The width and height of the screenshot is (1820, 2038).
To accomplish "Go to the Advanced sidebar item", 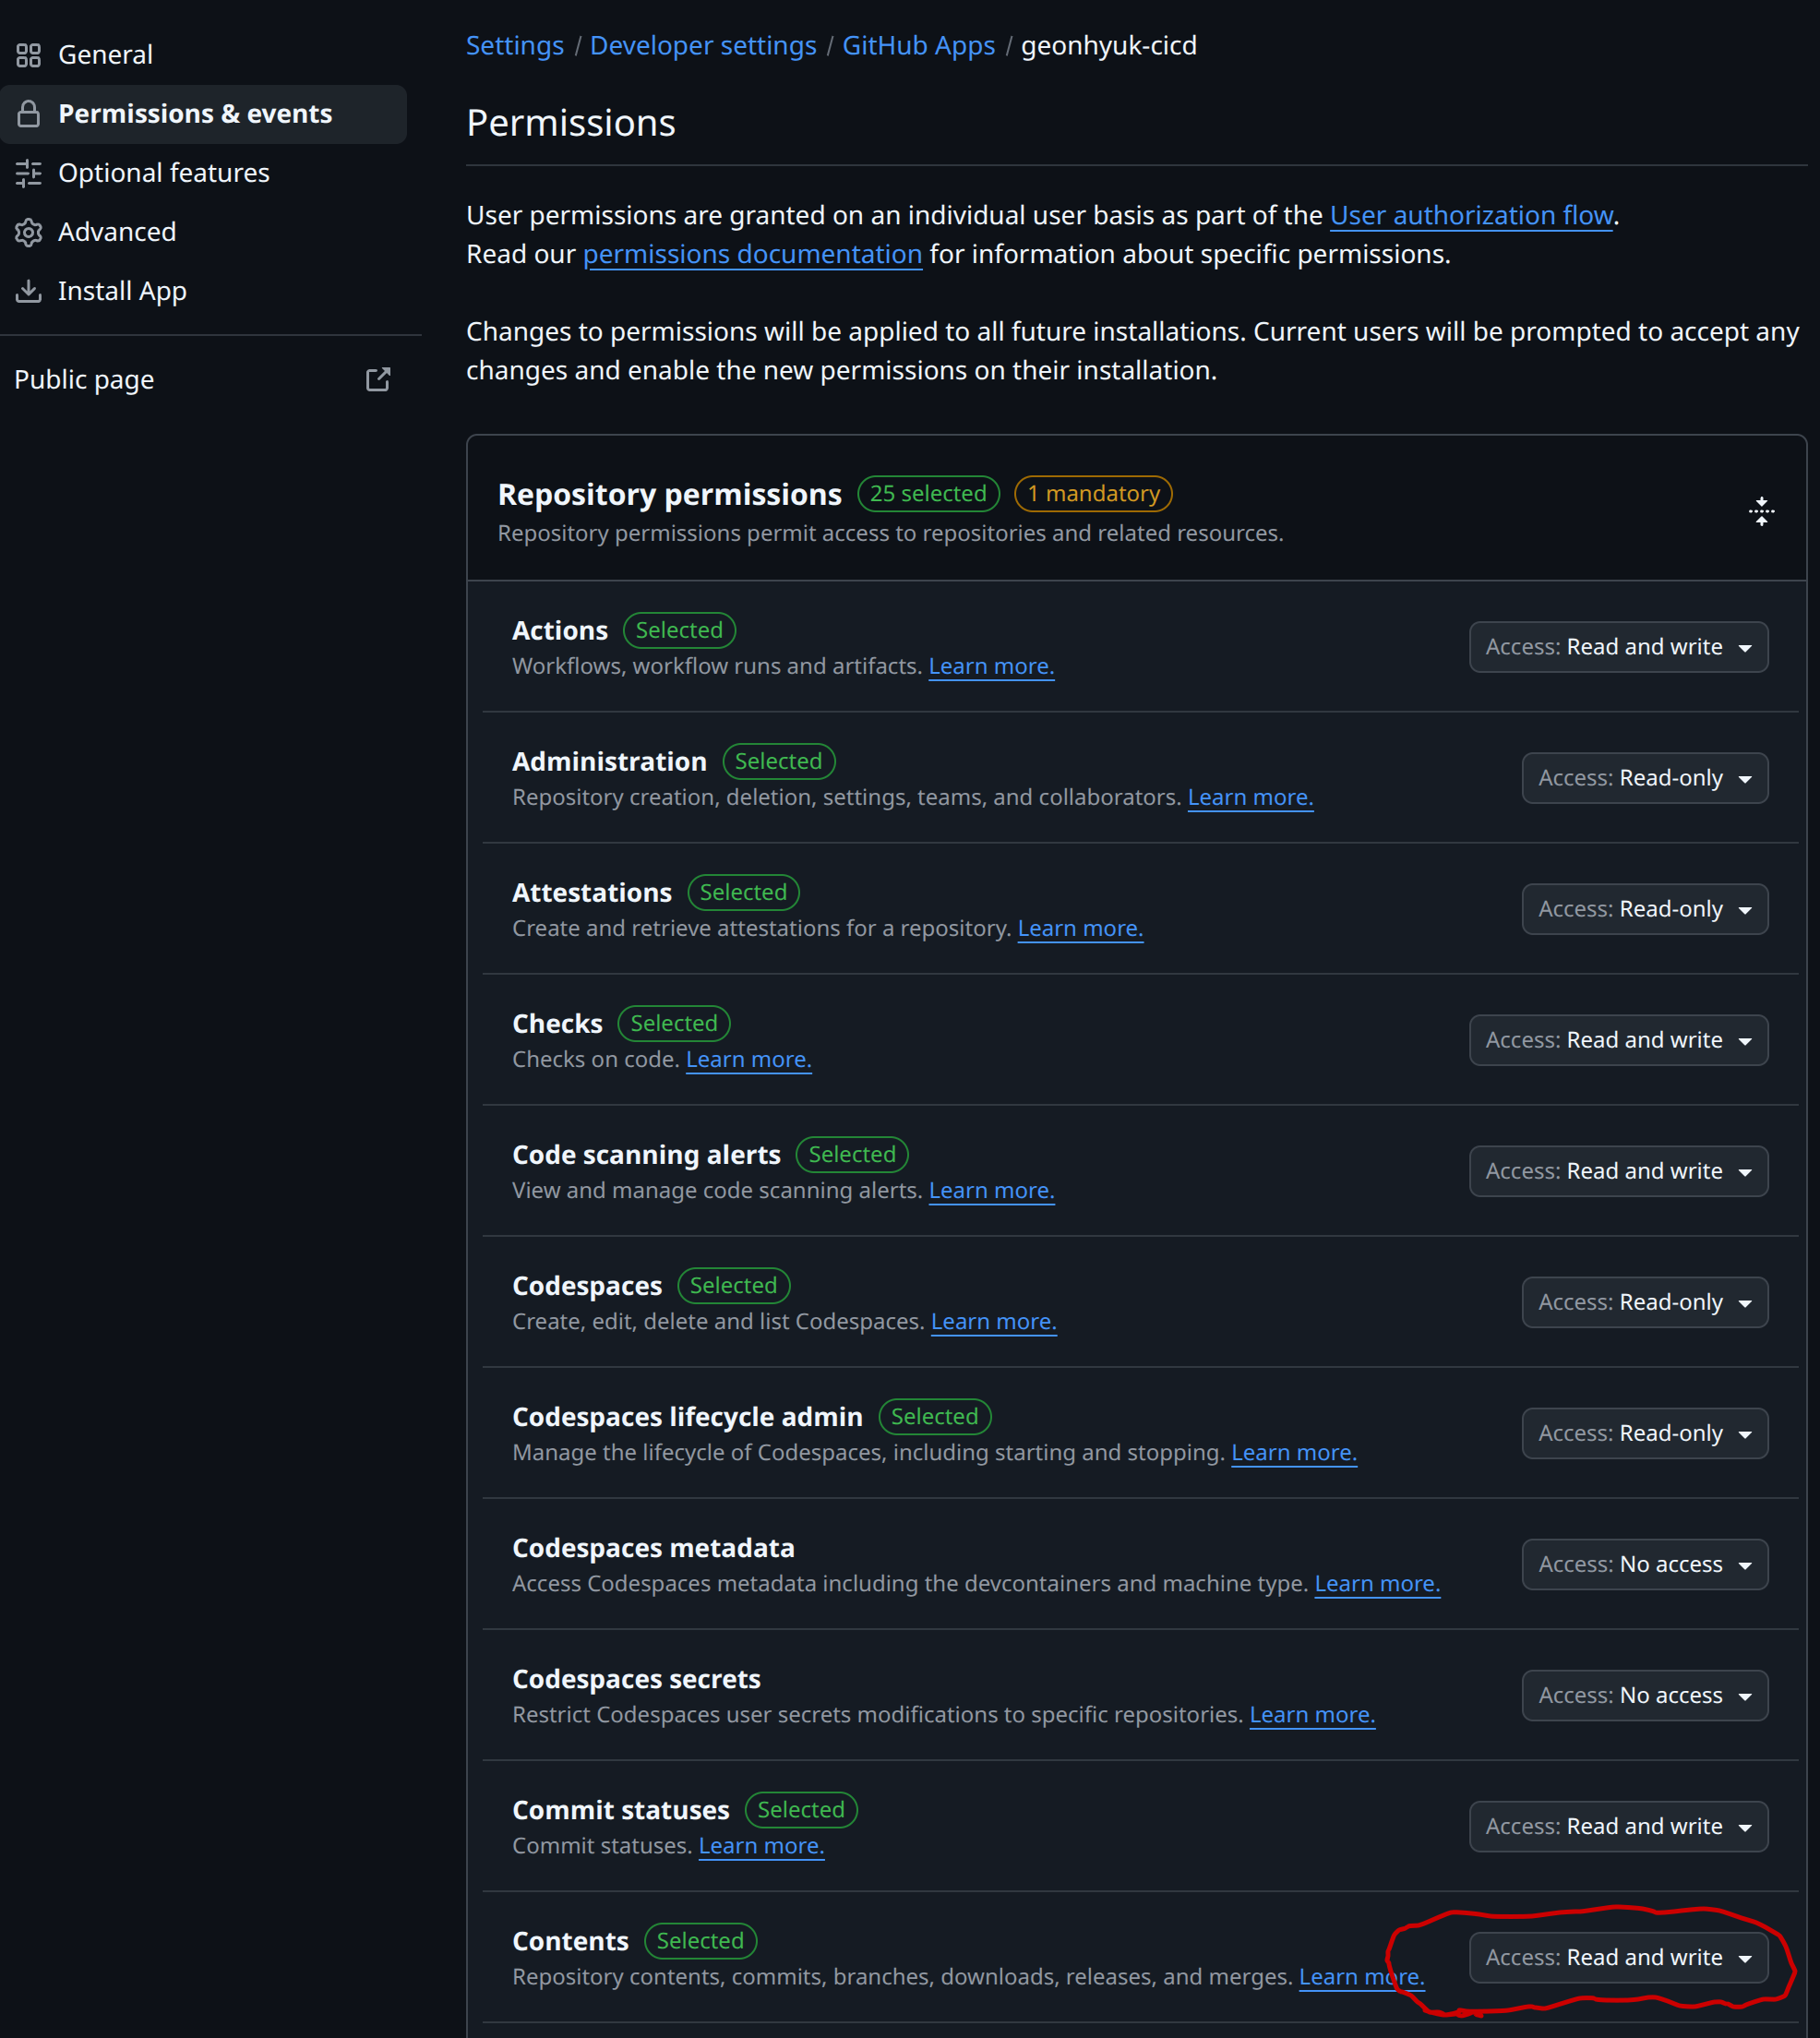I will (x=117, y=232).
